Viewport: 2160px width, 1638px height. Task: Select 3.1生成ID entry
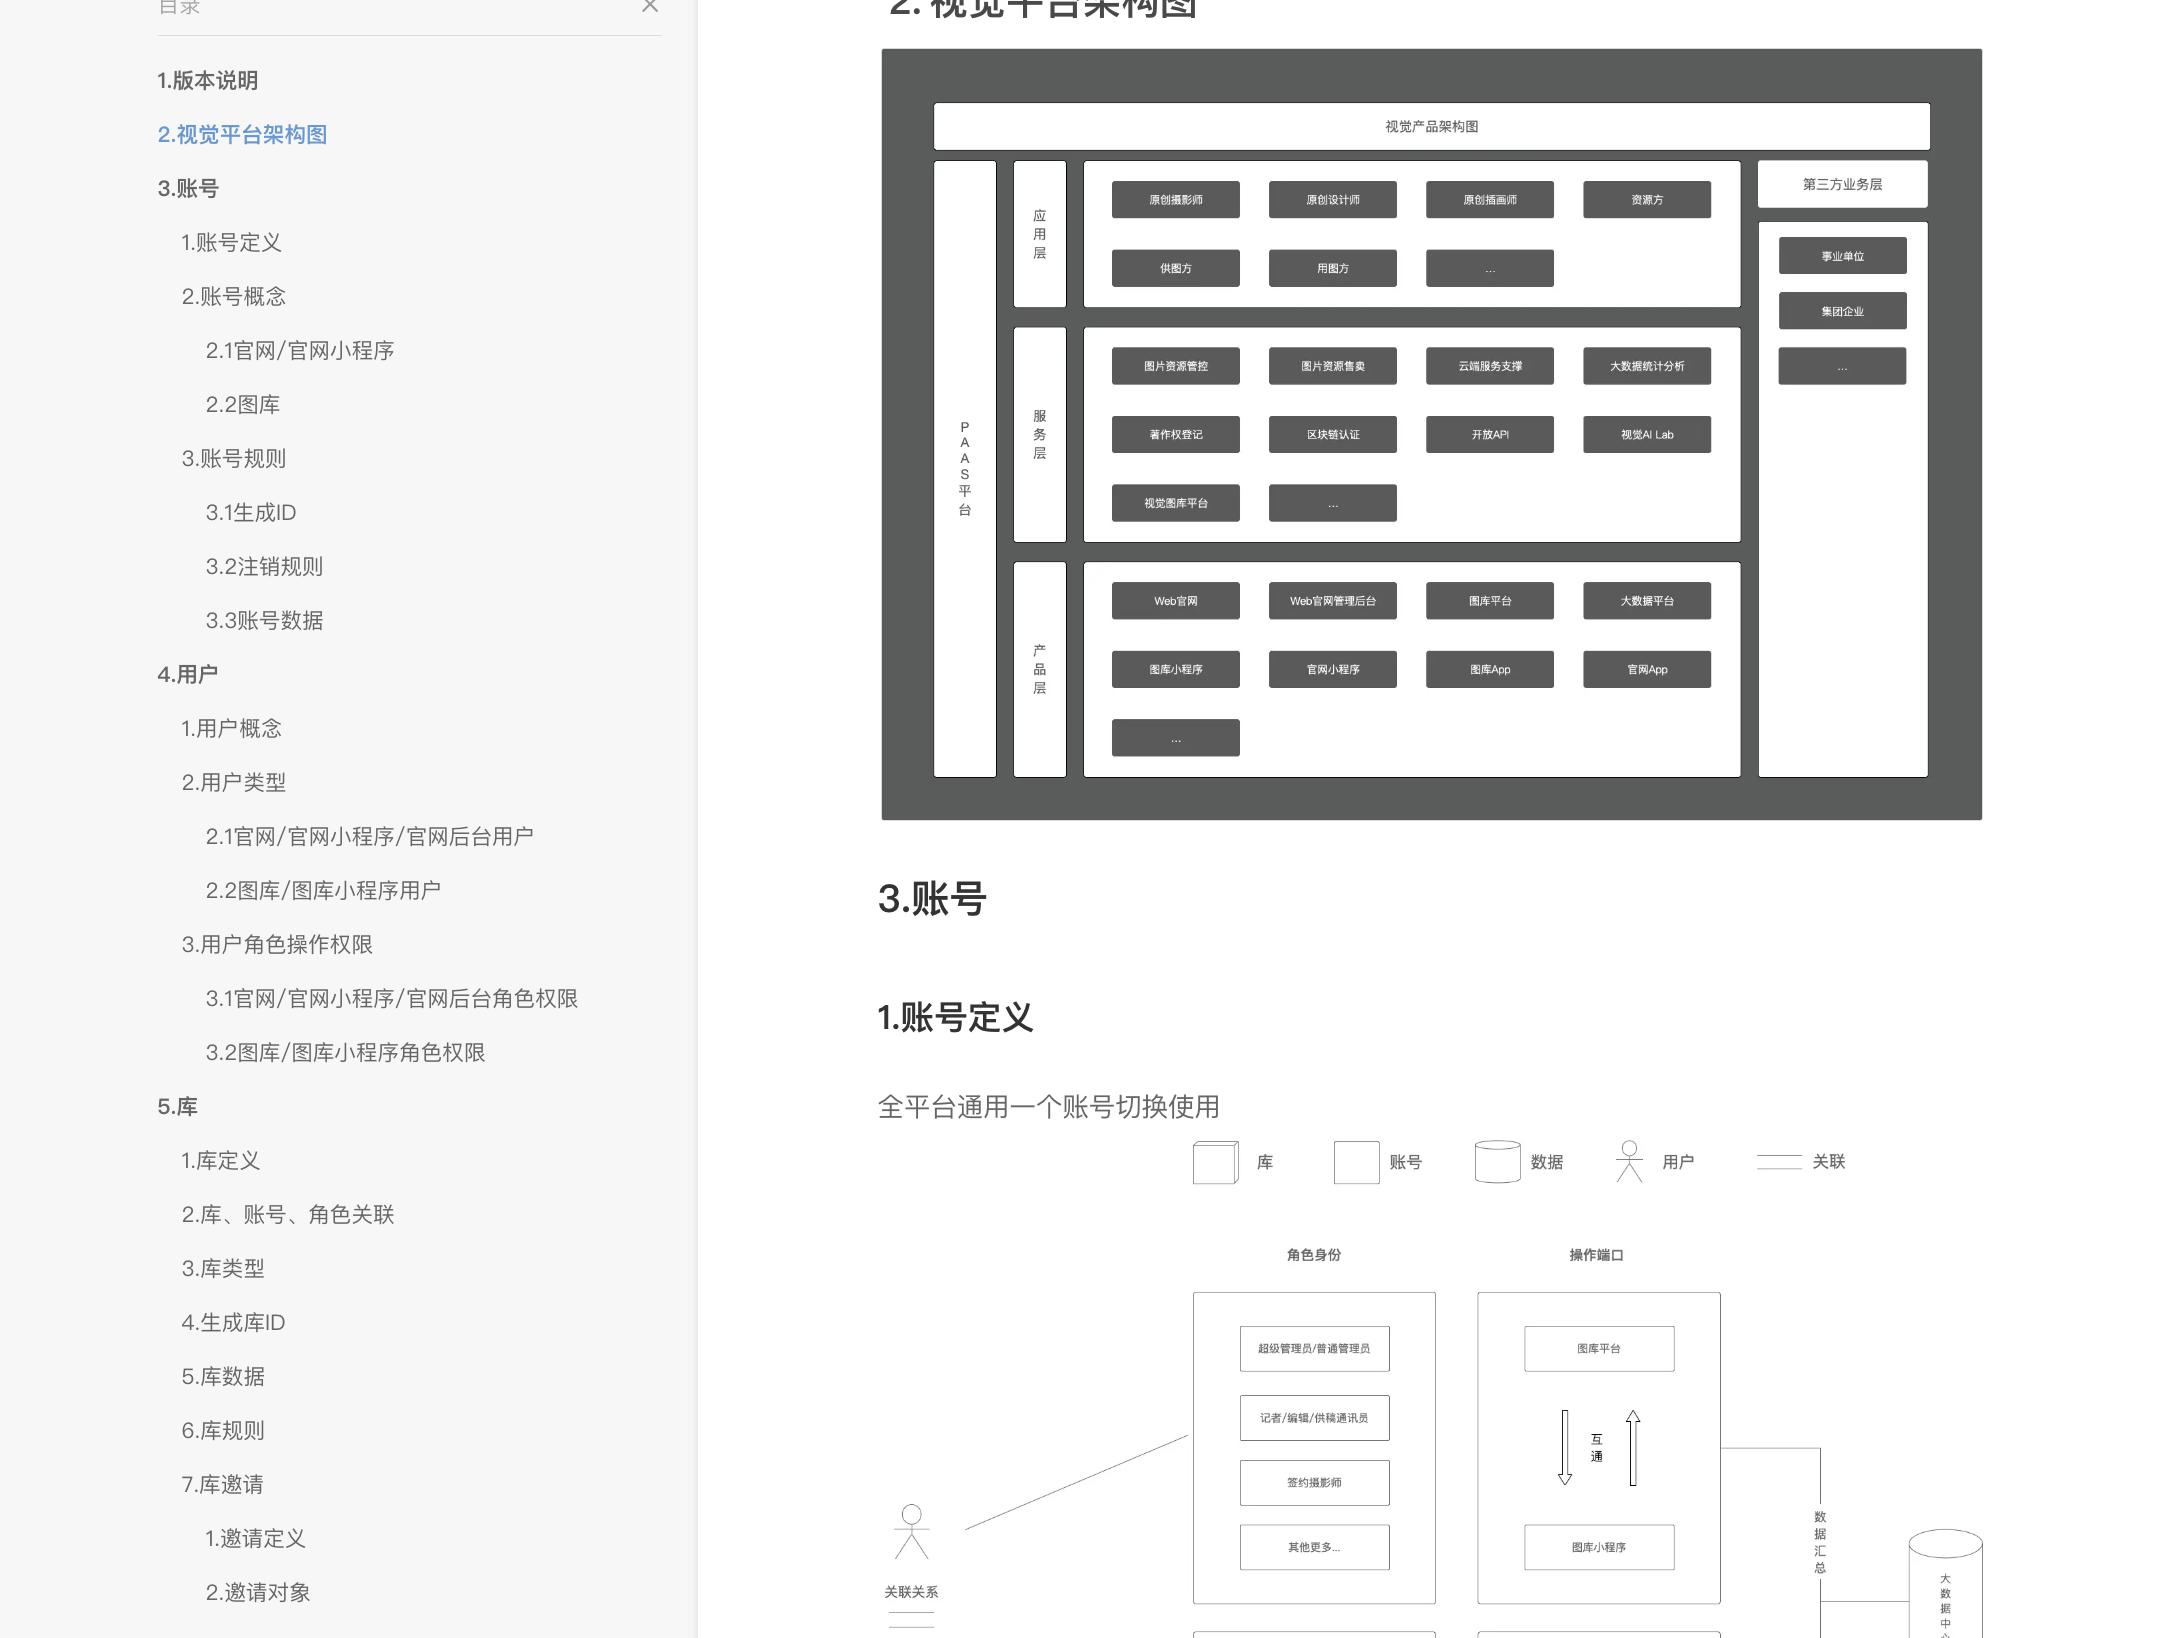251,512
